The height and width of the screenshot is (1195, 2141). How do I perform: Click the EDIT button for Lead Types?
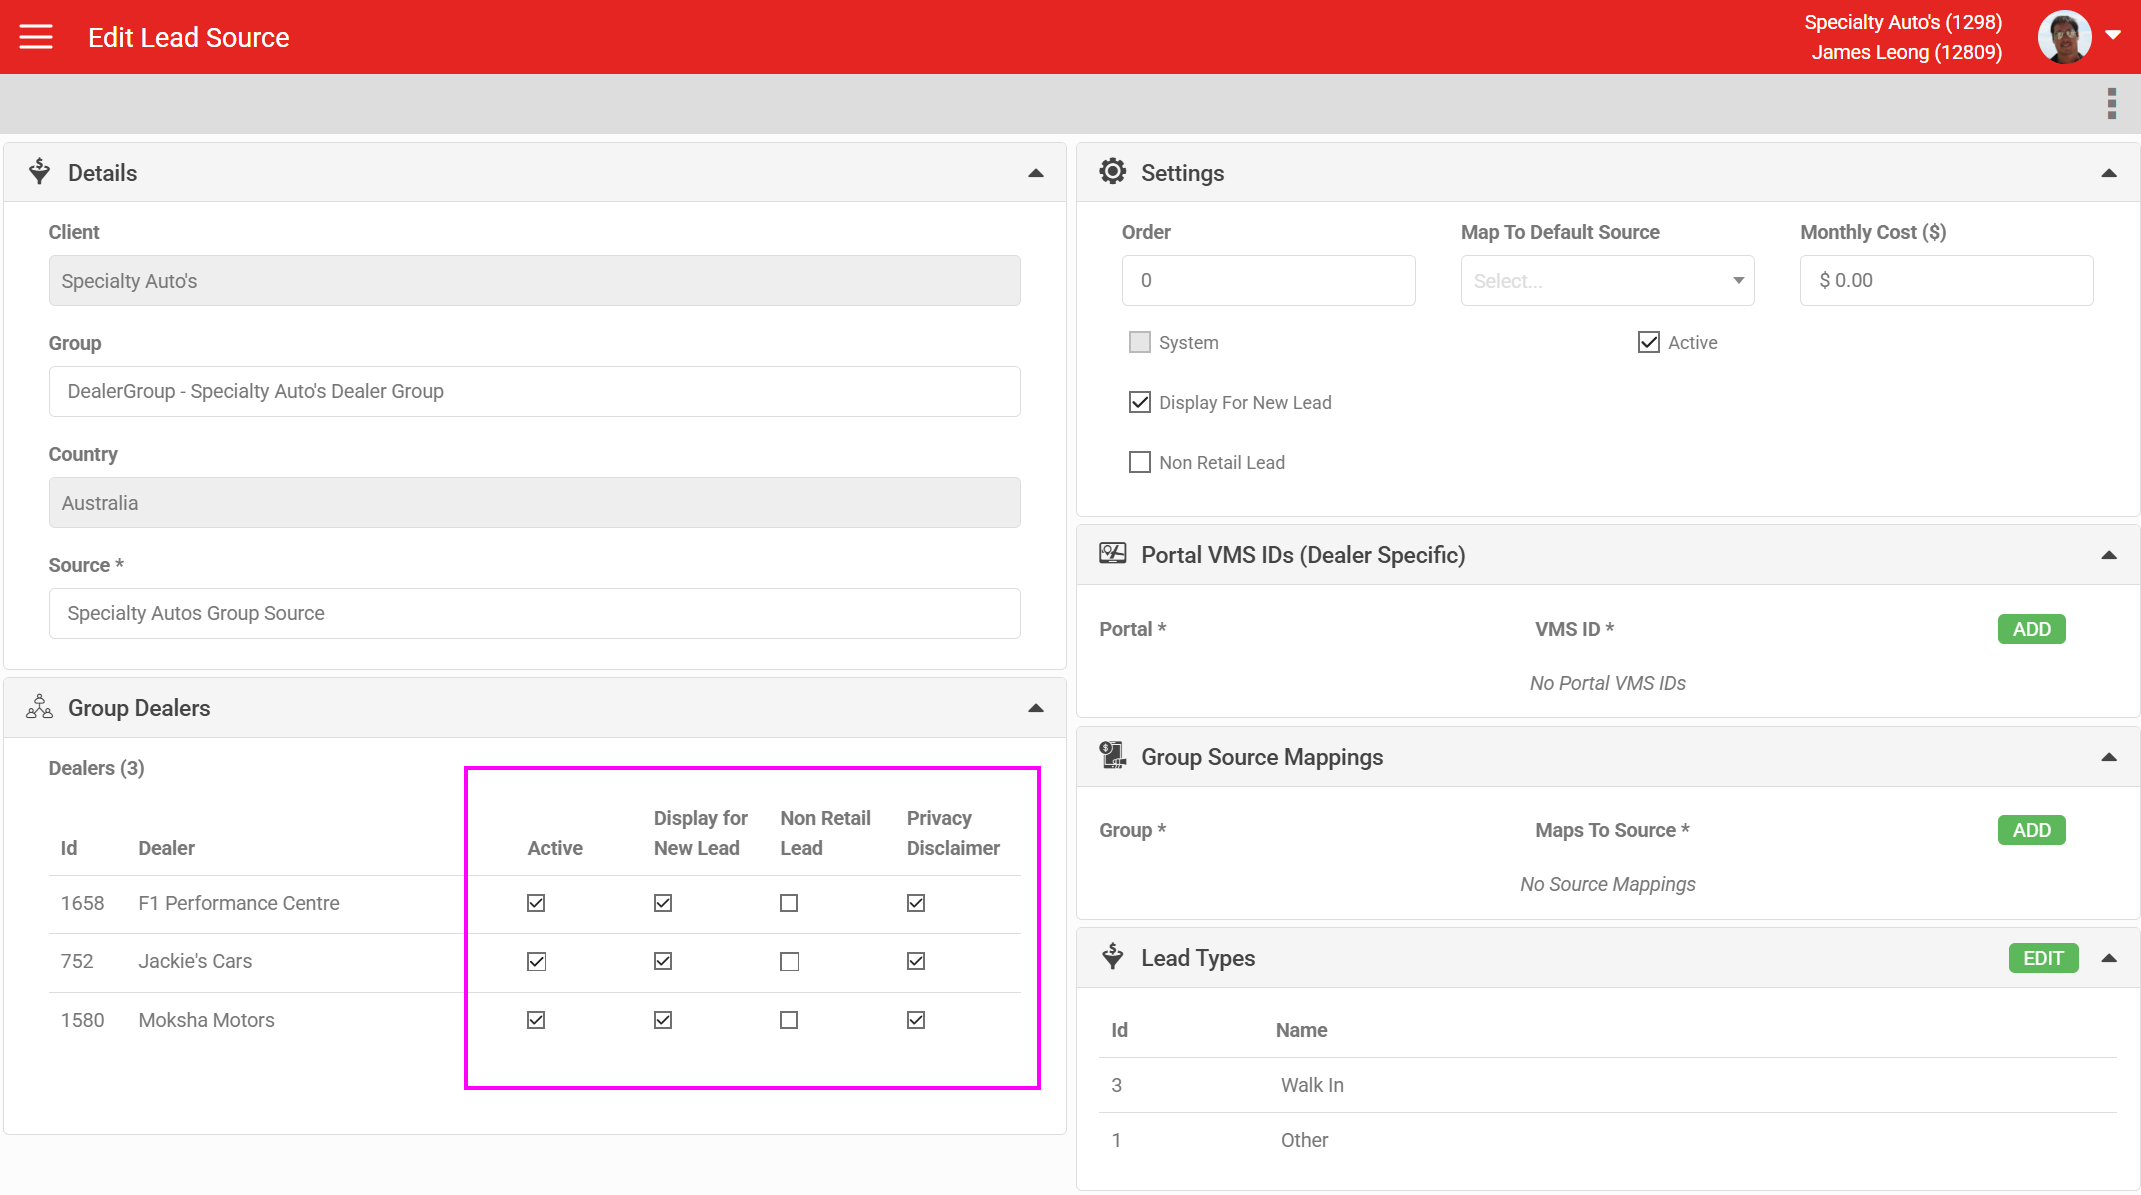click(2043, 958)
